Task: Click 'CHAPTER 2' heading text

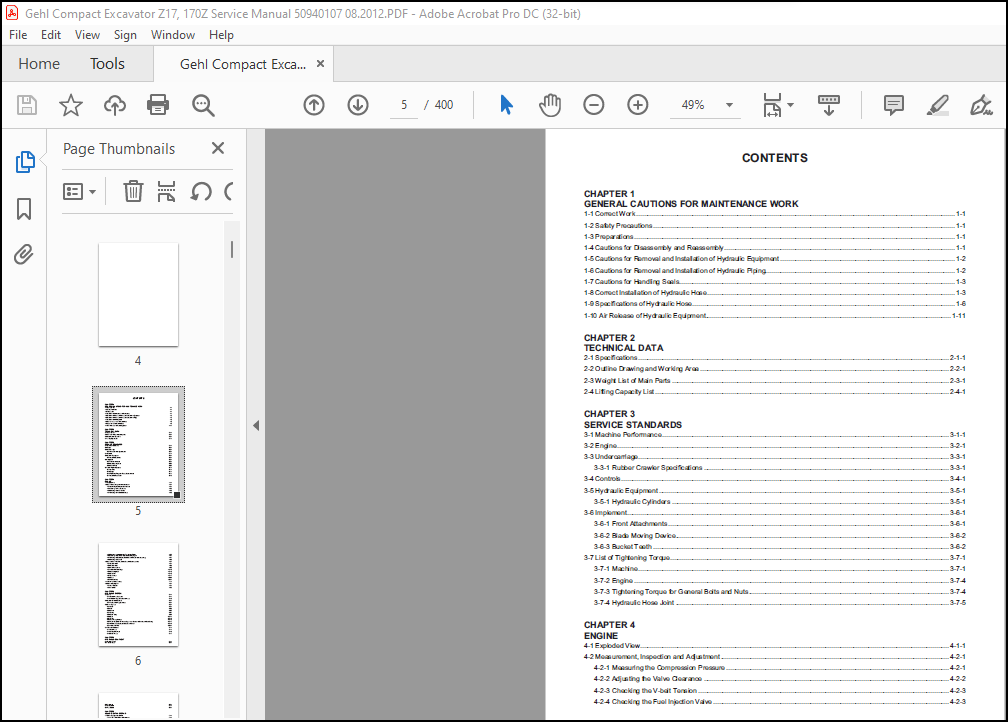Action: (x=609, y=338)
